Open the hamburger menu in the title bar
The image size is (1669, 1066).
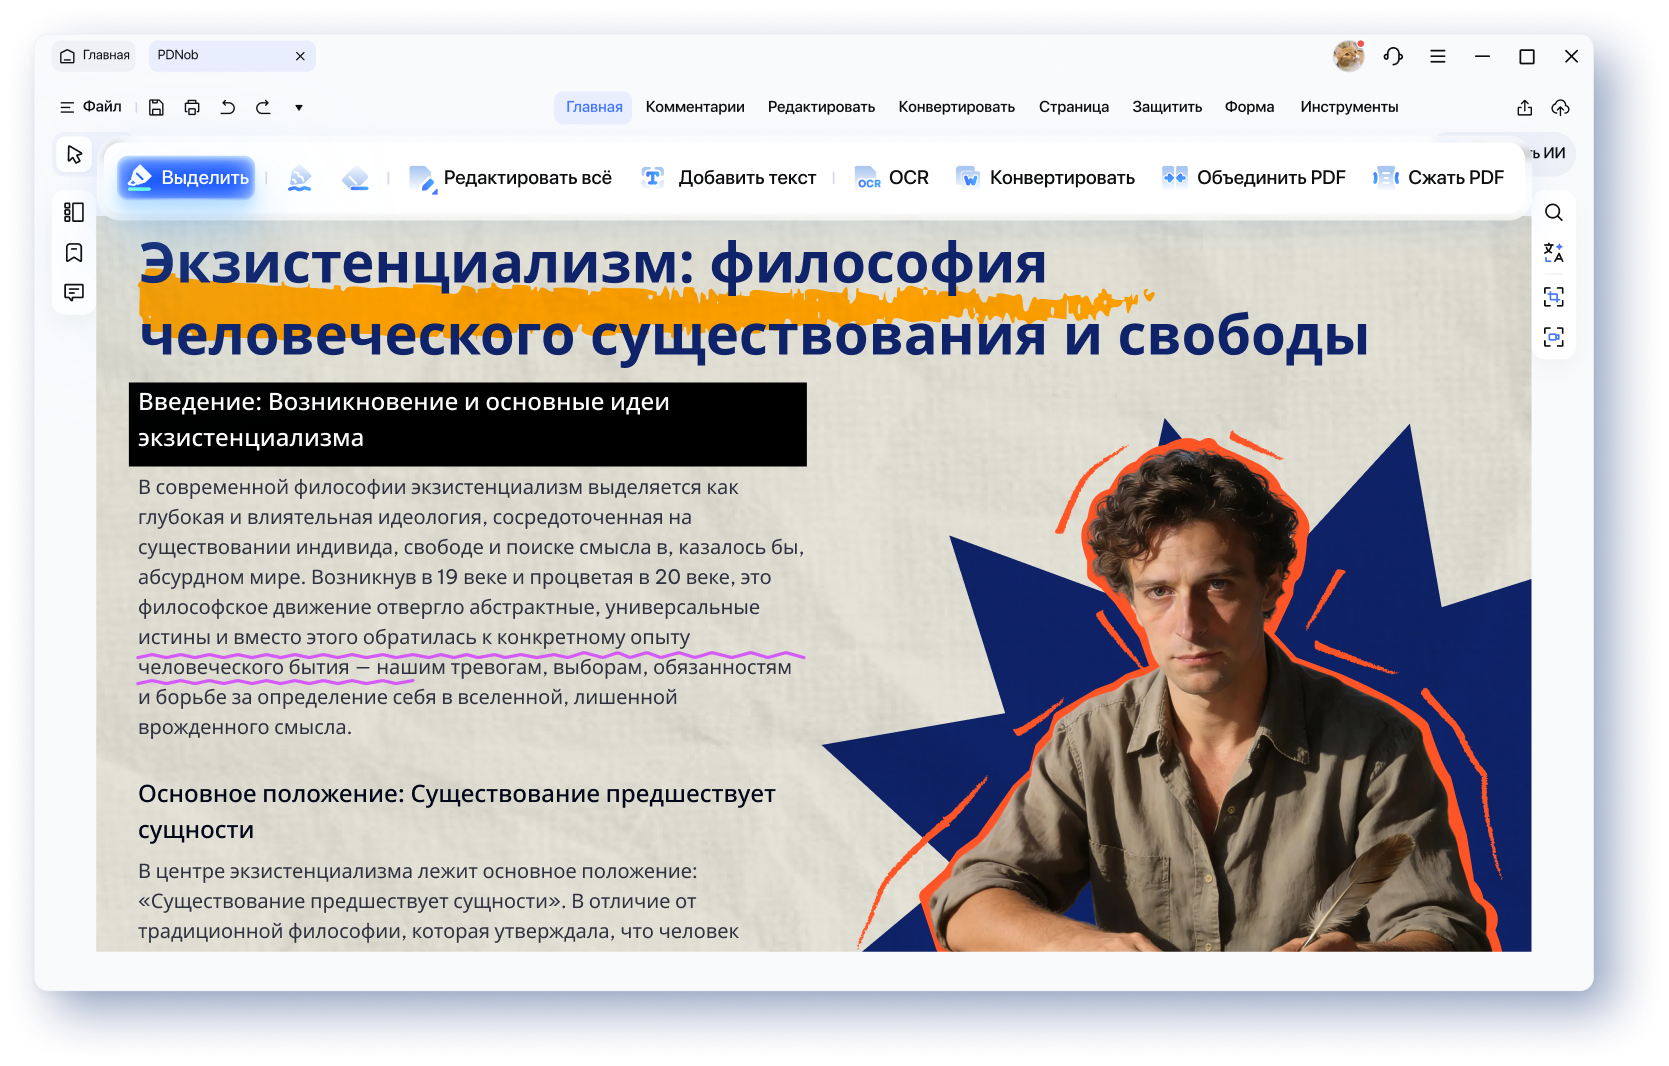pyautogui.click(x=1437, y=56)
